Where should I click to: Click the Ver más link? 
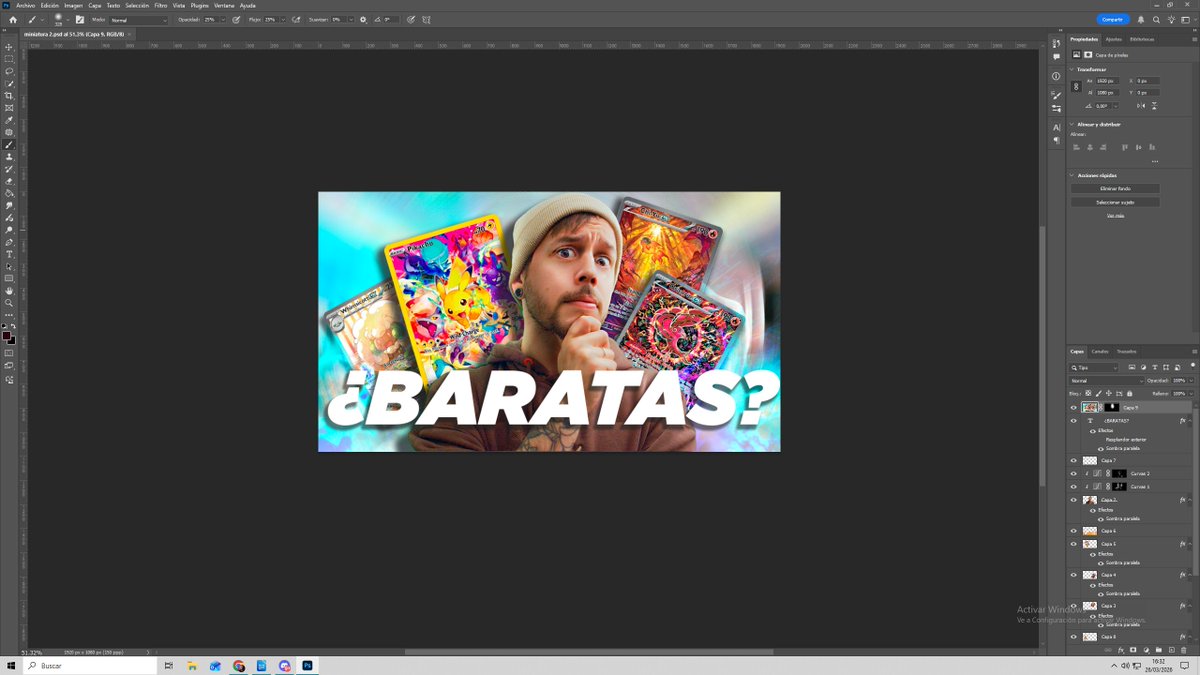tap(1115, 216)
